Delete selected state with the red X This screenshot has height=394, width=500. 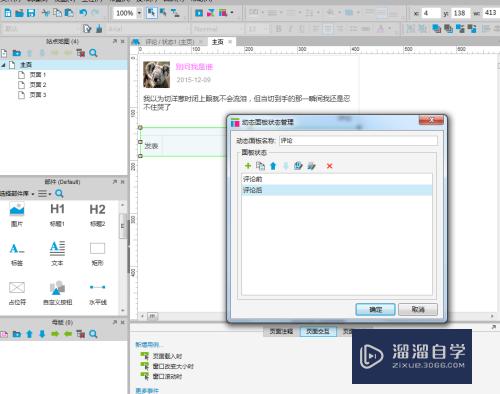point(330,166)
